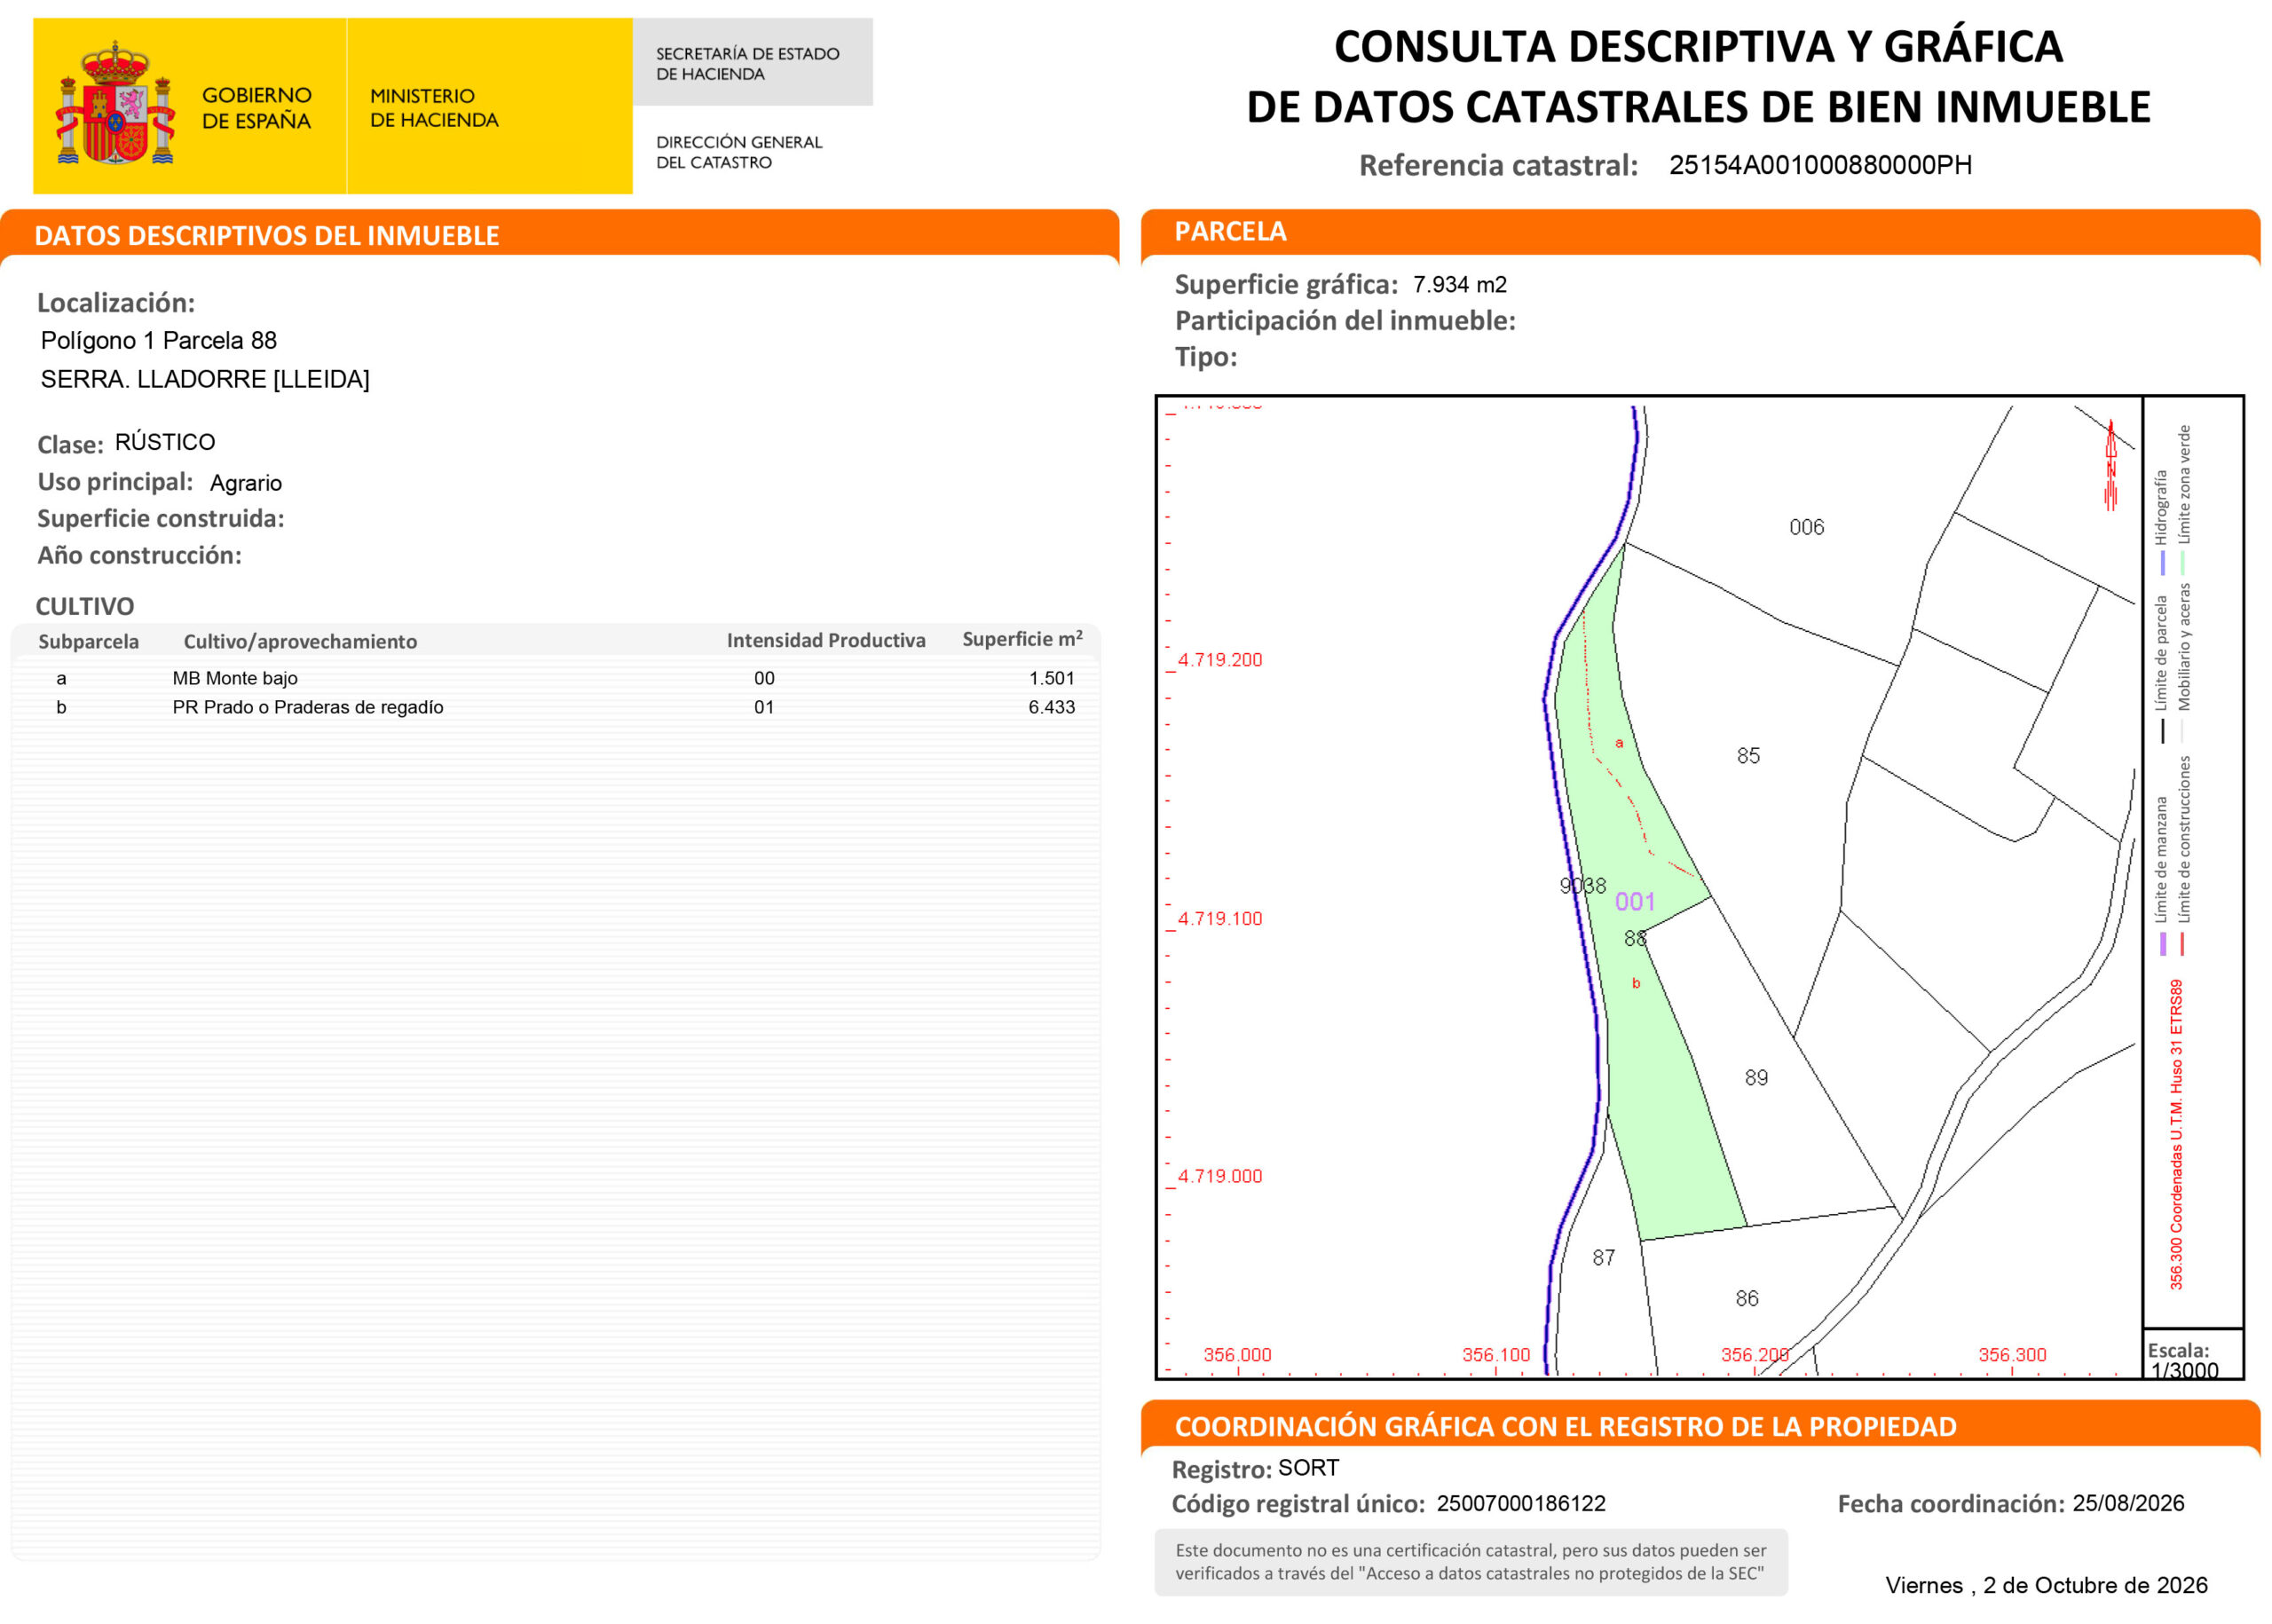Click parcel 87 label on the map
The image size is (2272, 1624).
pyautogui.click(x=1604, y=1258)
